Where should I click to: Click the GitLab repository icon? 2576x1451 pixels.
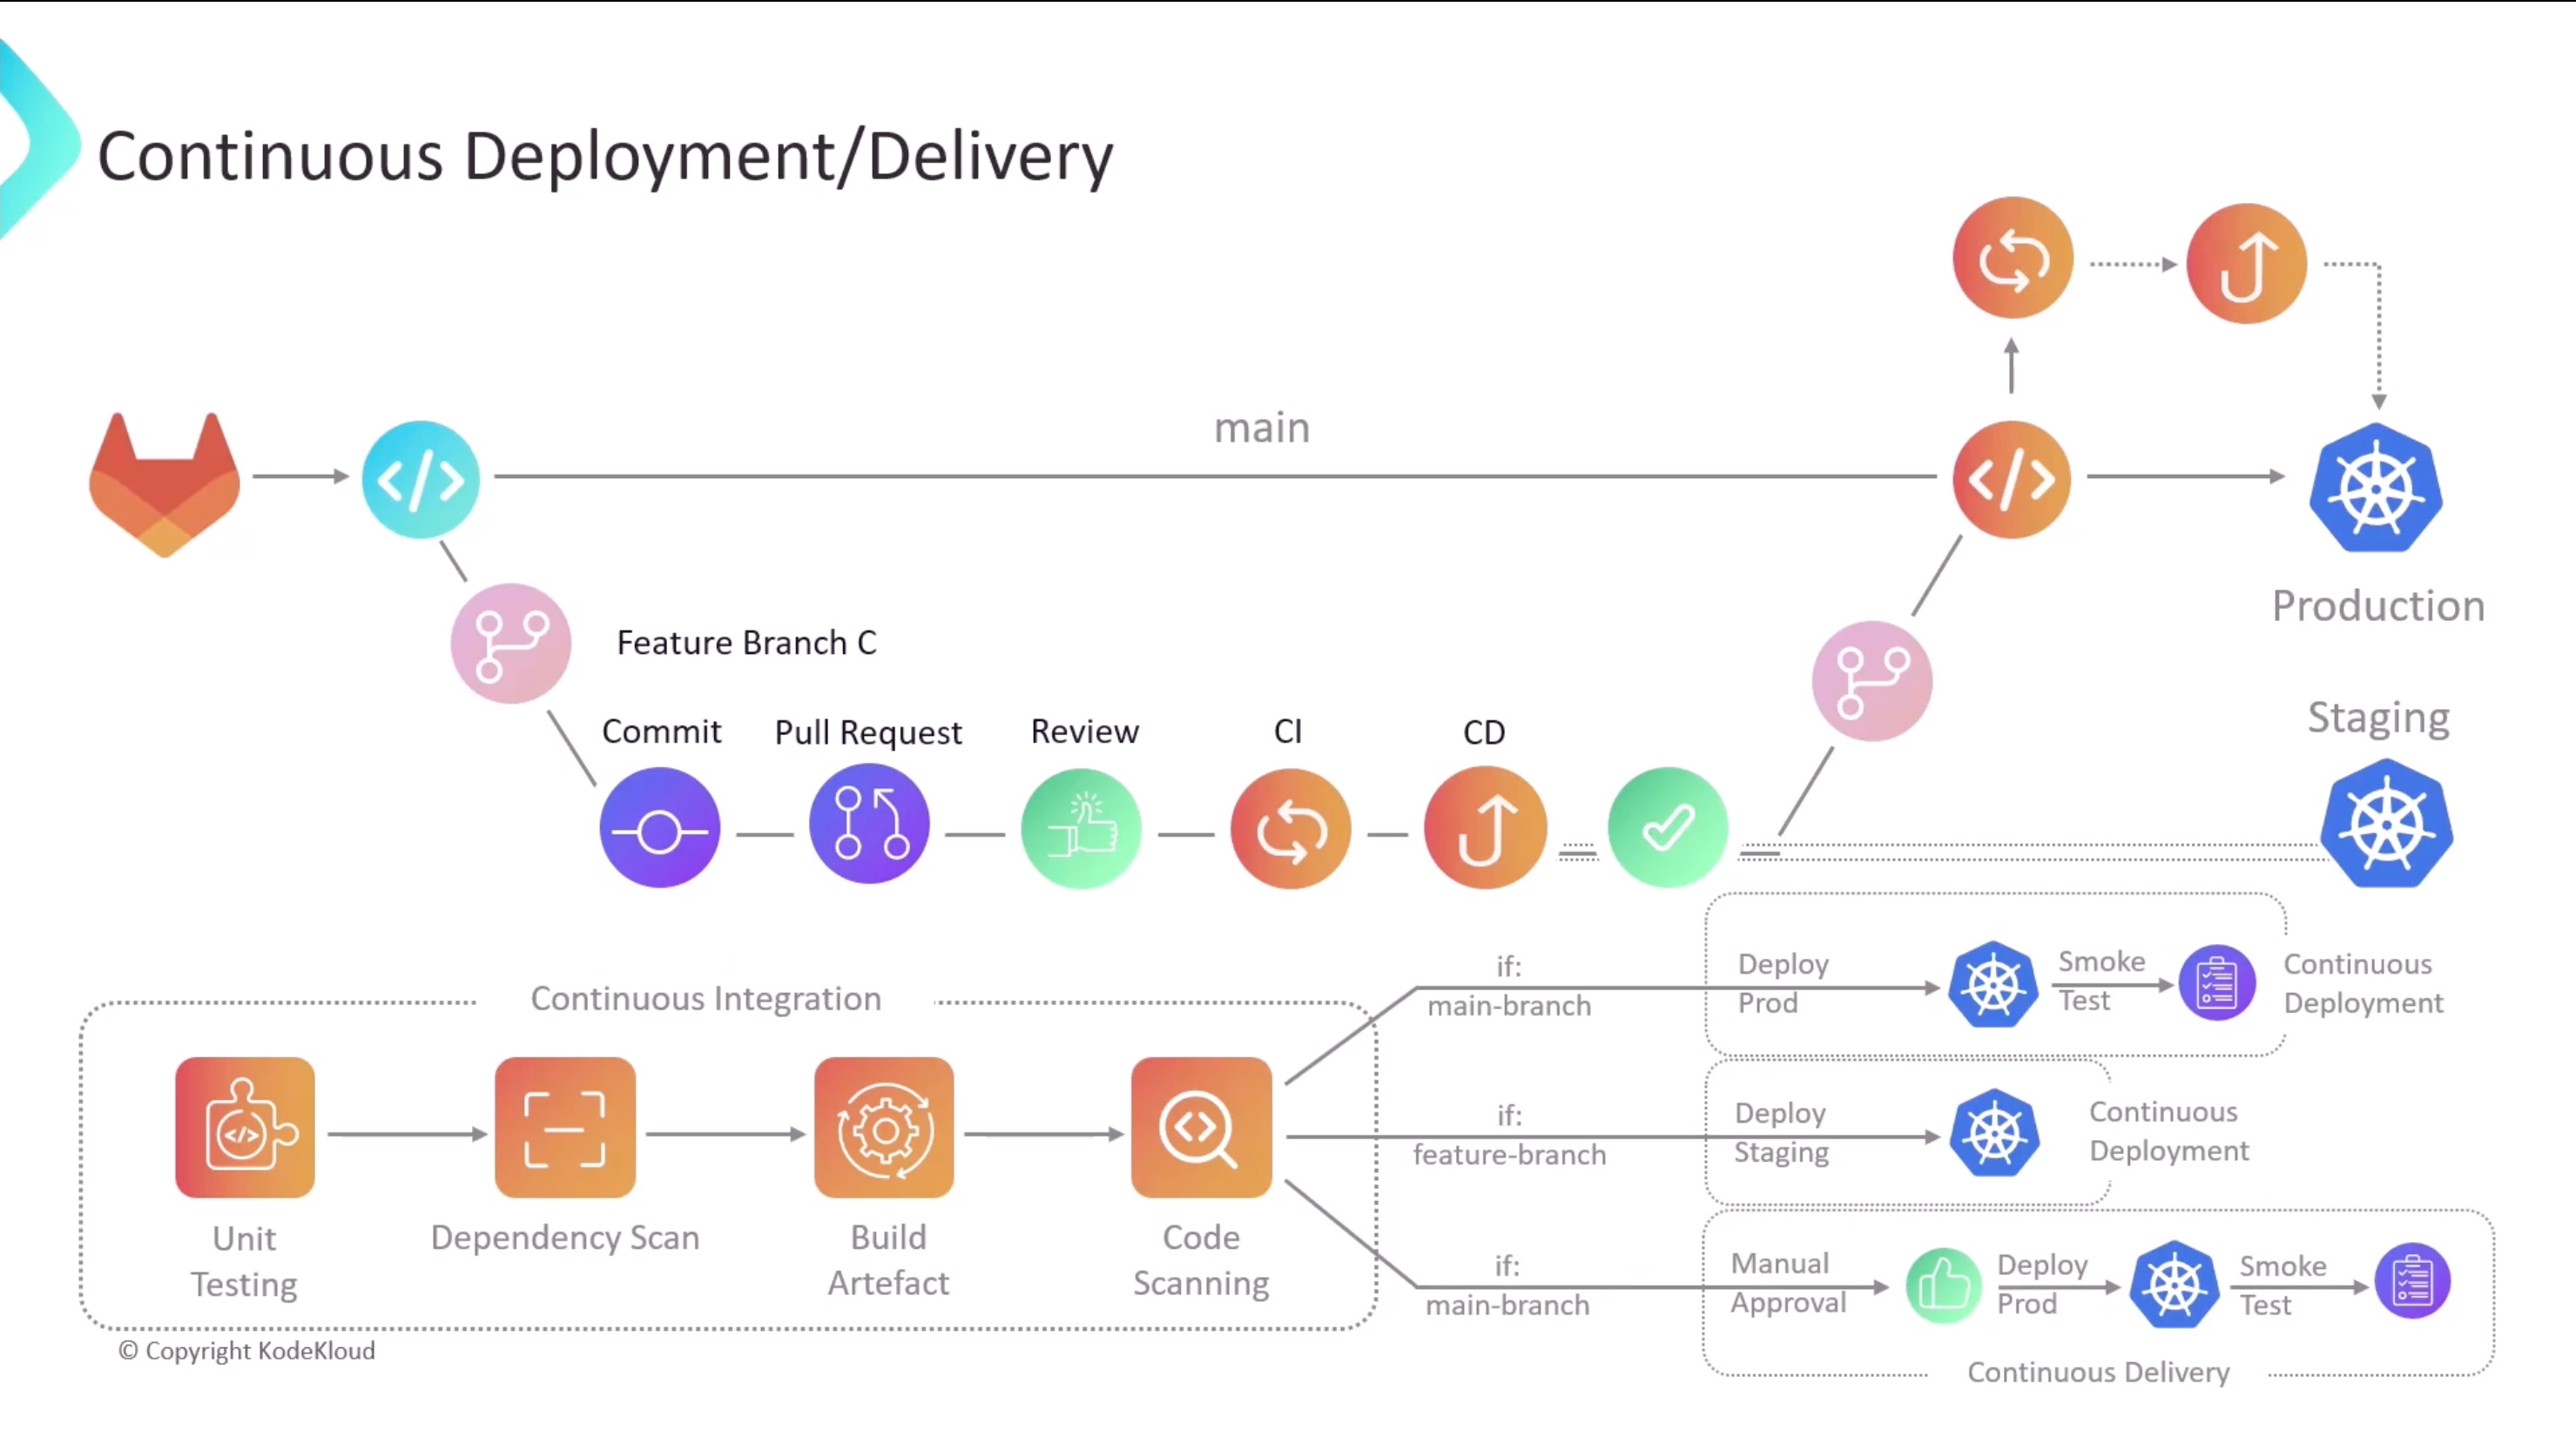pyautogui.click(x=161, y=480)
